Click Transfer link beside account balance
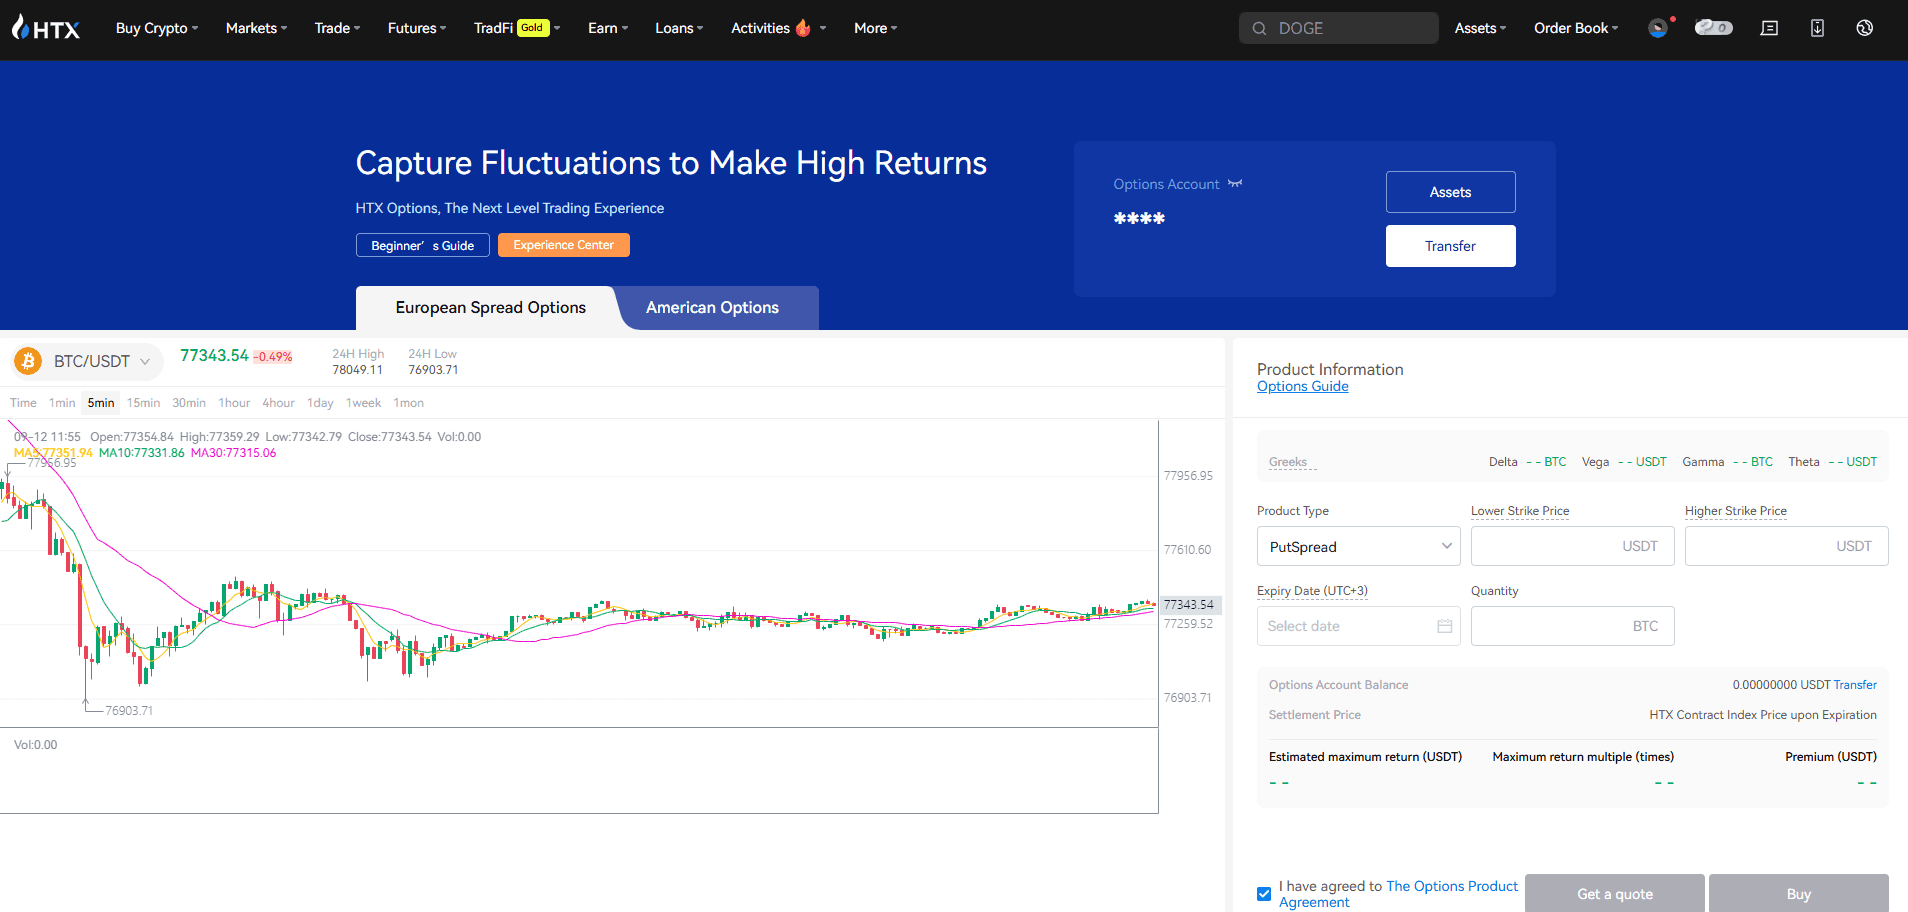 pyautogui.click(x=1855, y=685)
